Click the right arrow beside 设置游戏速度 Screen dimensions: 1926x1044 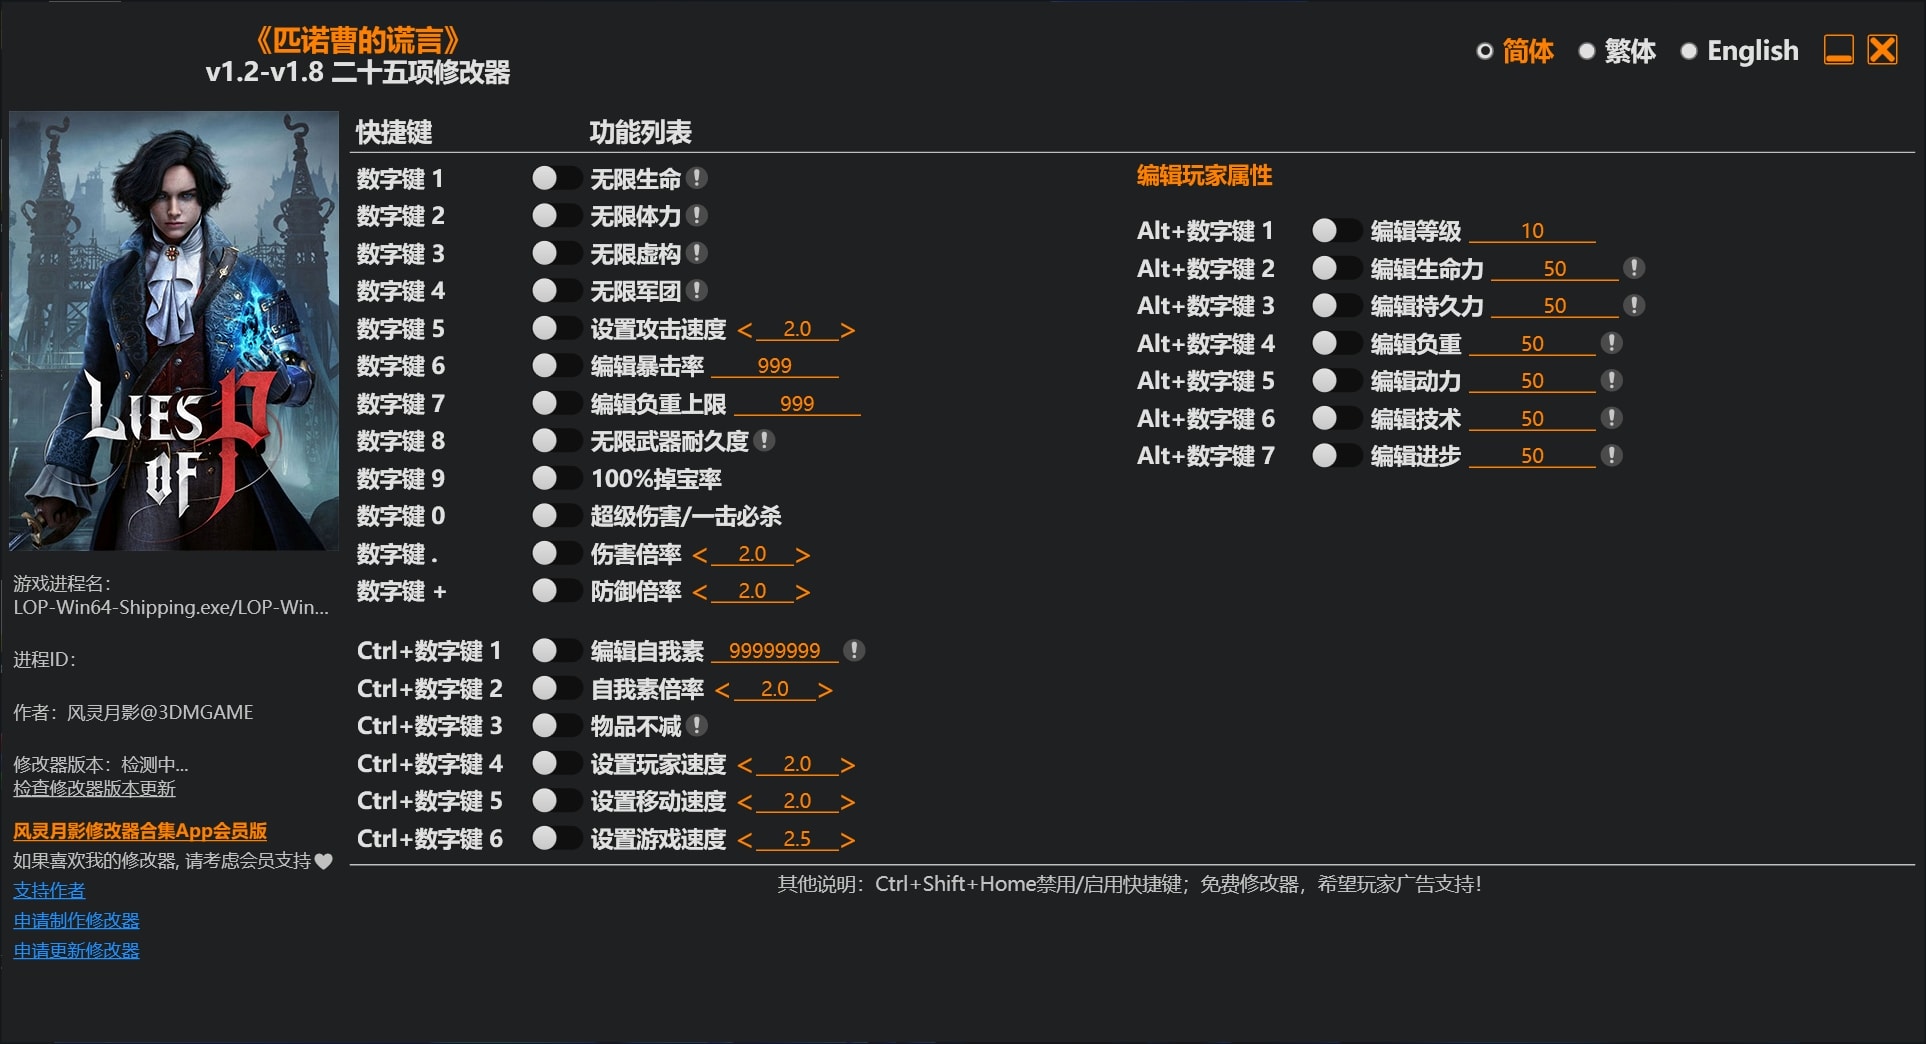point(848,839)
